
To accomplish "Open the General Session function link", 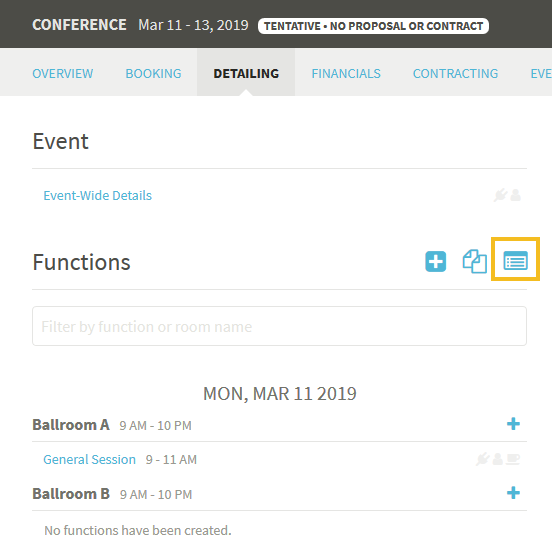I will click(x=89, y=459).
